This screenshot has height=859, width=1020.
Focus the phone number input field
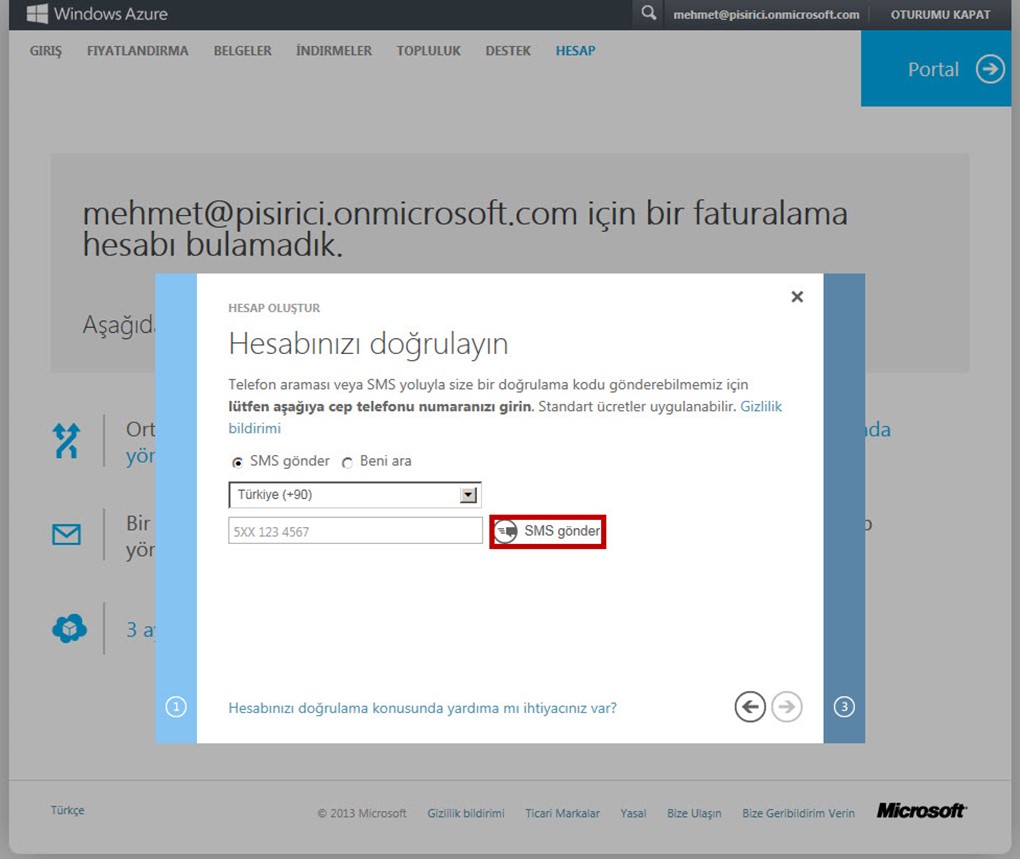(355, 531)
